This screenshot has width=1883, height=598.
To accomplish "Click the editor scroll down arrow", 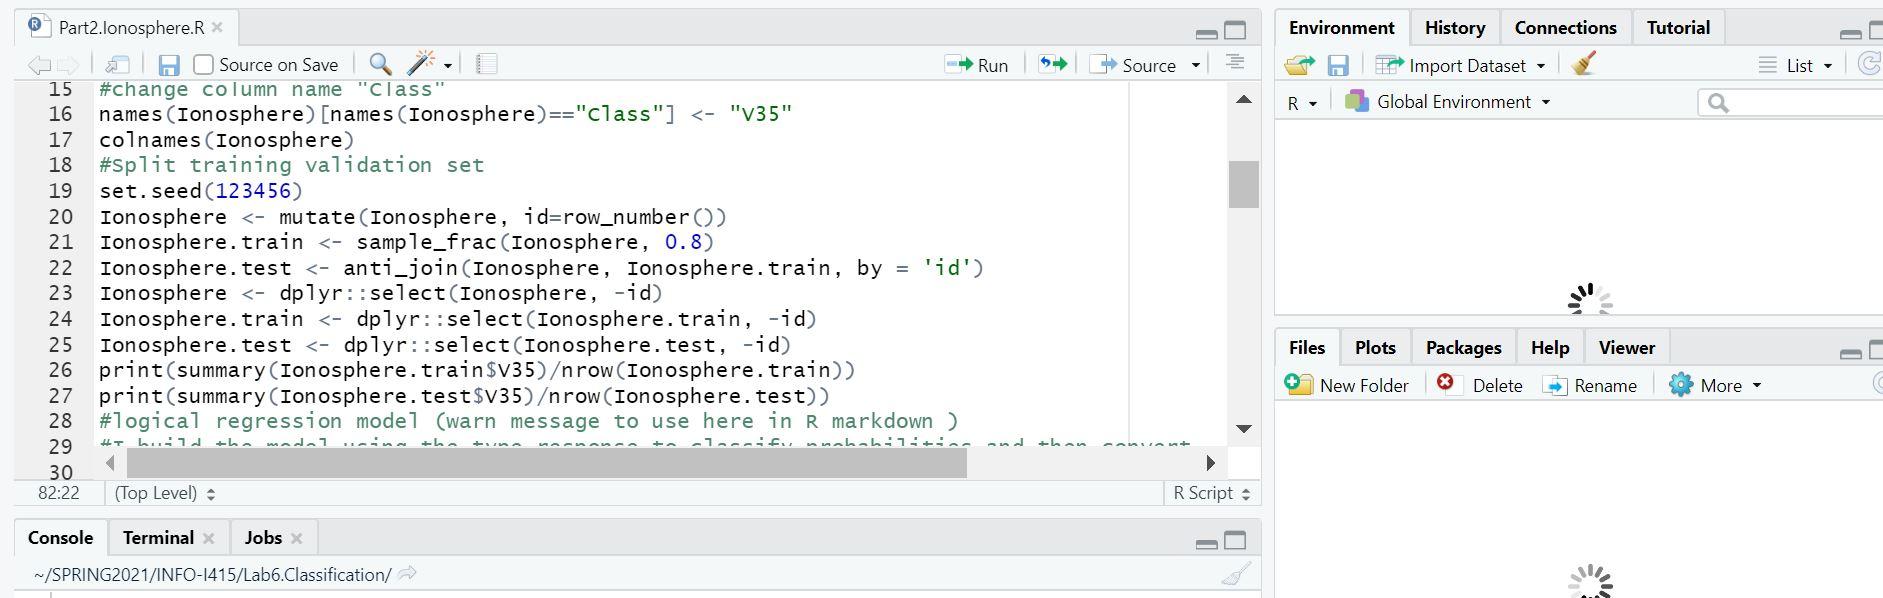I will coord(1244,429).
